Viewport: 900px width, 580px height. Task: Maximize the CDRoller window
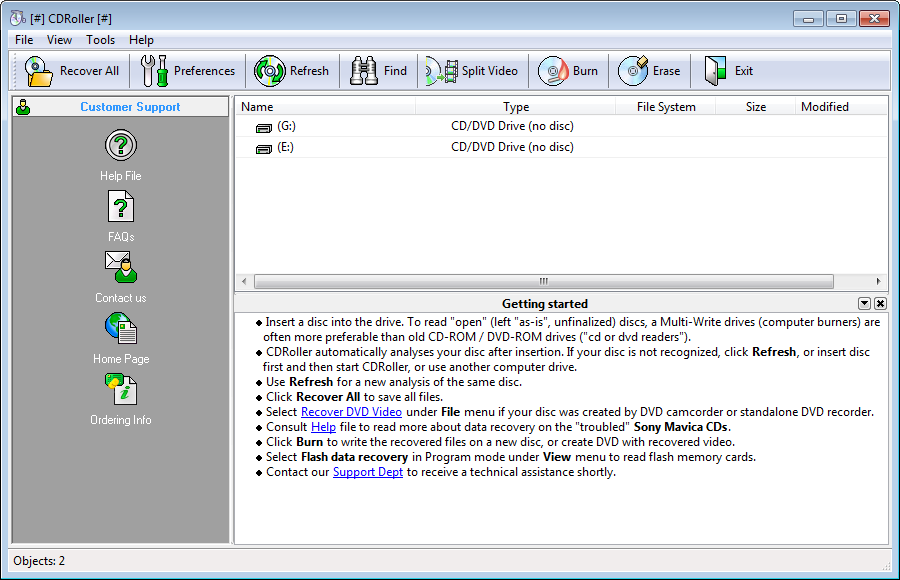(x=841, y=18)
